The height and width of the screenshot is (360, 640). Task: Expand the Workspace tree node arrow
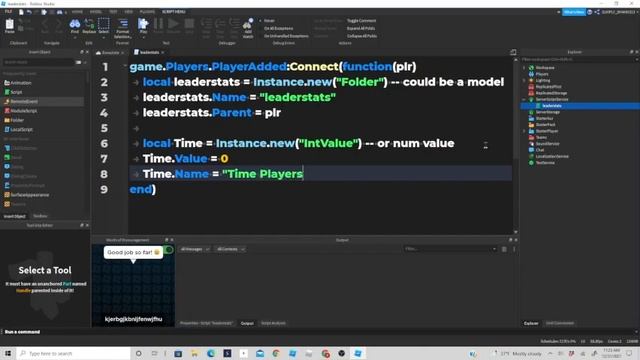tap(524, 68)
